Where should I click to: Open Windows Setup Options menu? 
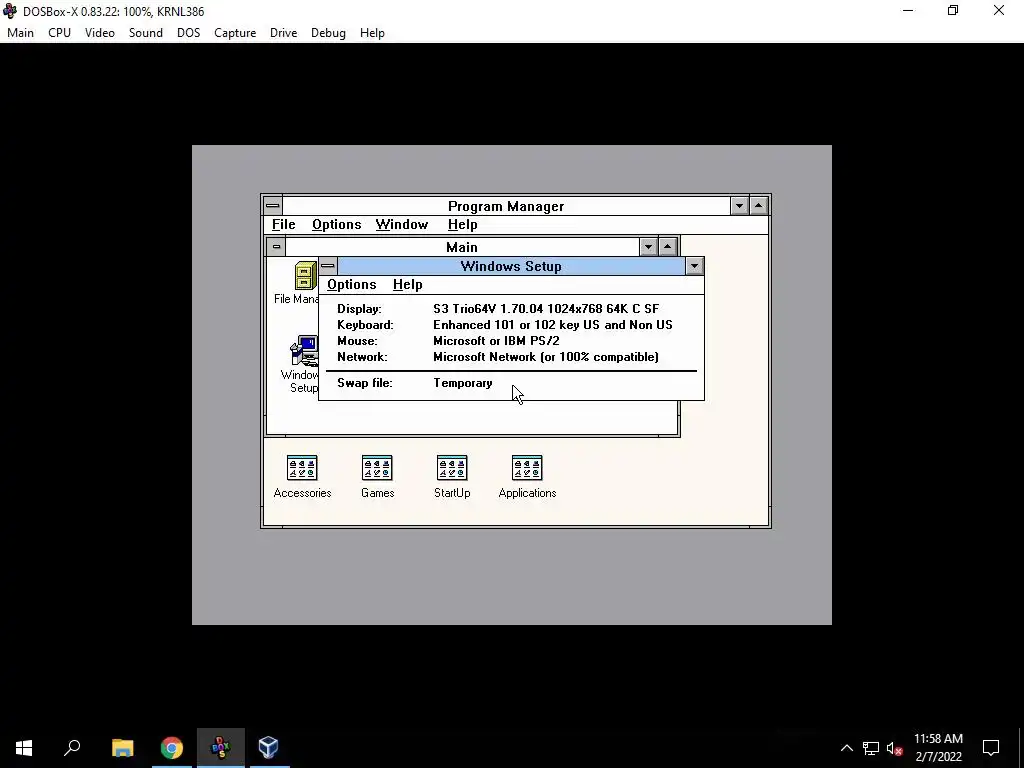point(351,285)
